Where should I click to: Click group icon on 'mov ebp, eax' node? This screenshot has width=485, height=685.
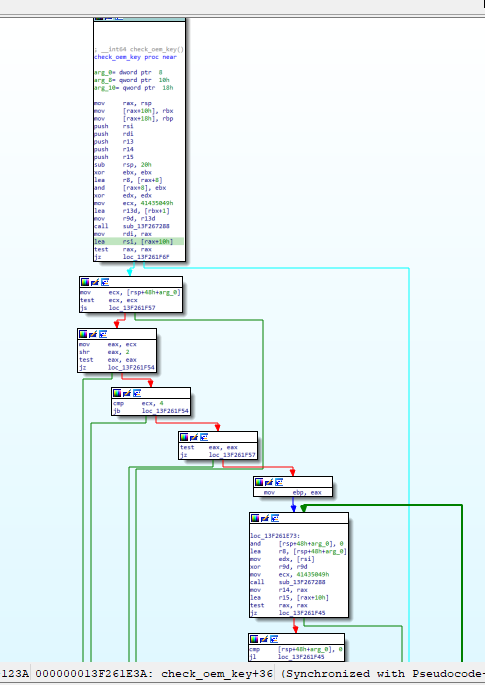[279, 482]
